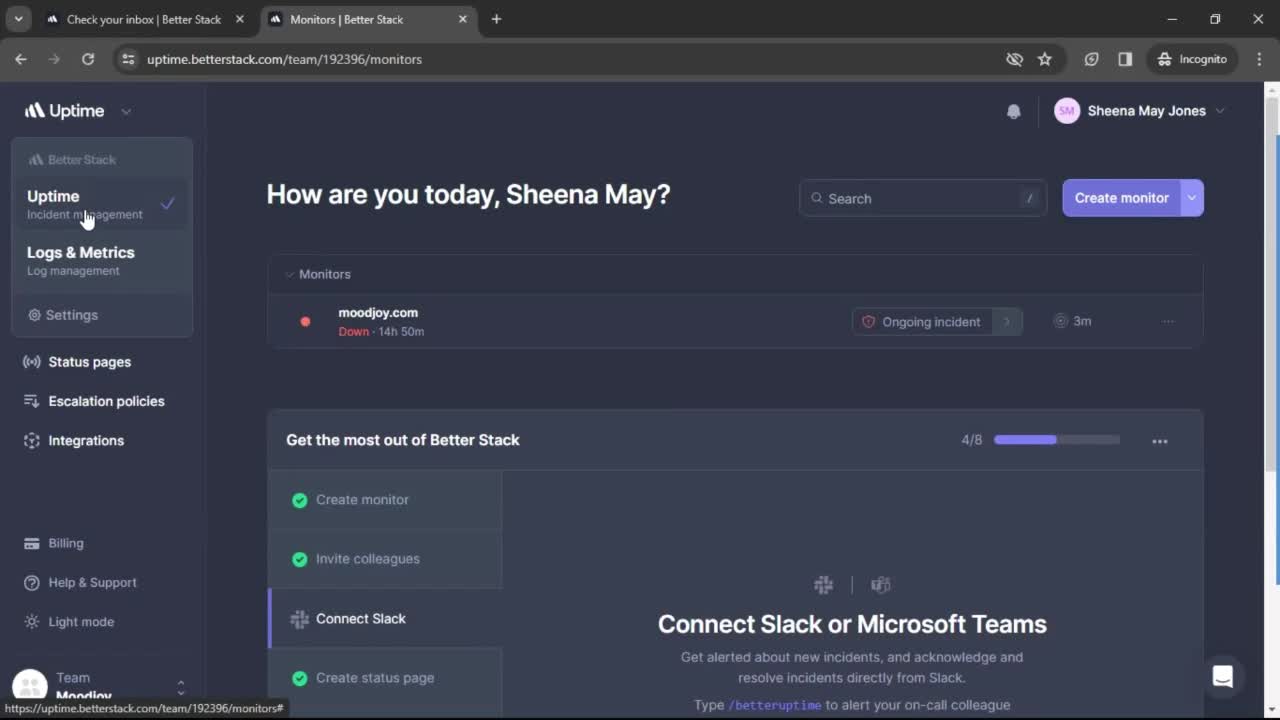Open Integrations in sidebar
This screenshot has height=720, width=1280.
tap(86, 440)
